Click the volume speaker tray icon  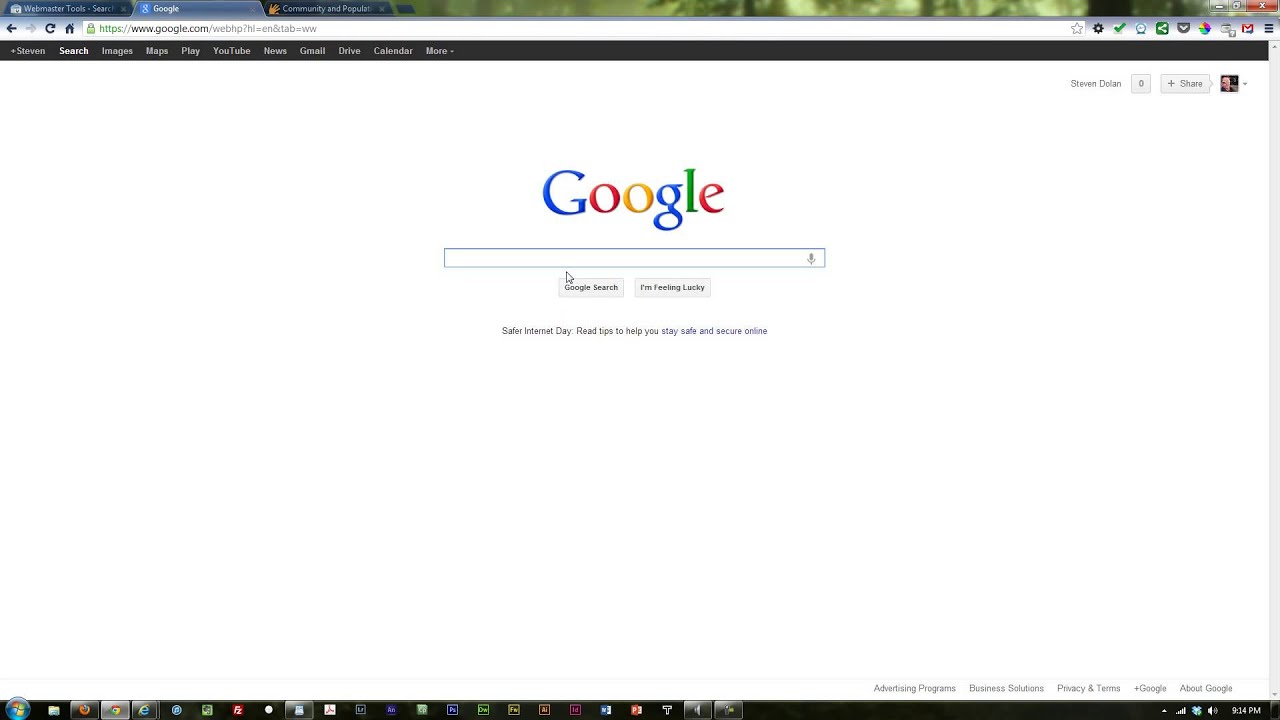point(1213,711)
